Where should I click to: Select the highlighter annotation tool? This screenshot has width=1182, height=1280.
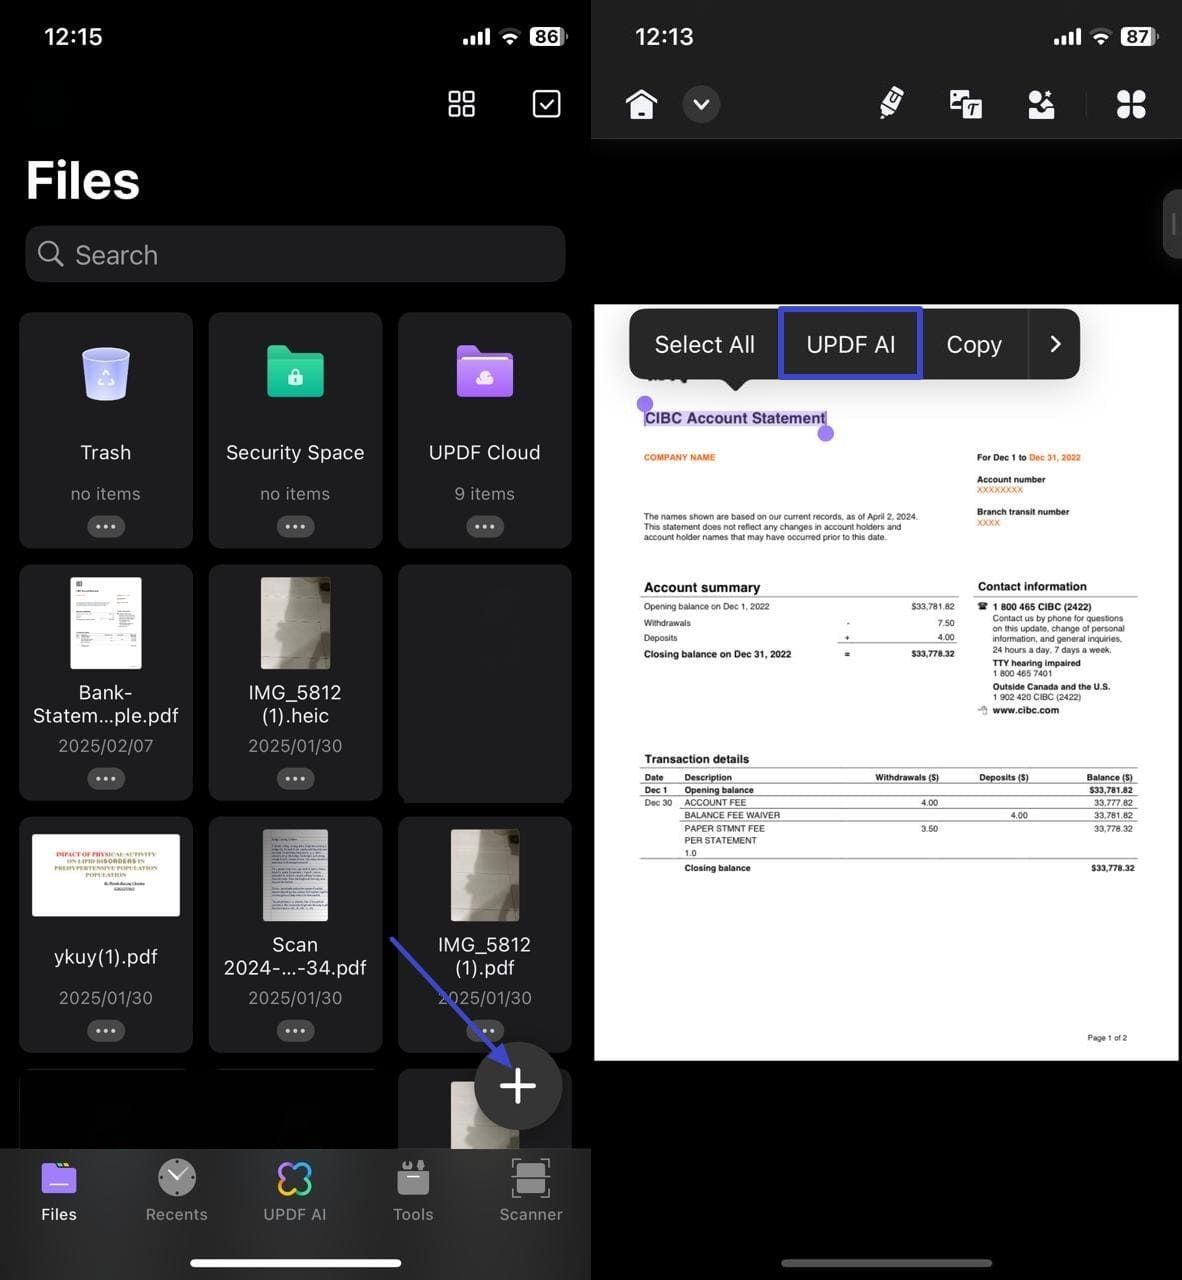[891, 103]
